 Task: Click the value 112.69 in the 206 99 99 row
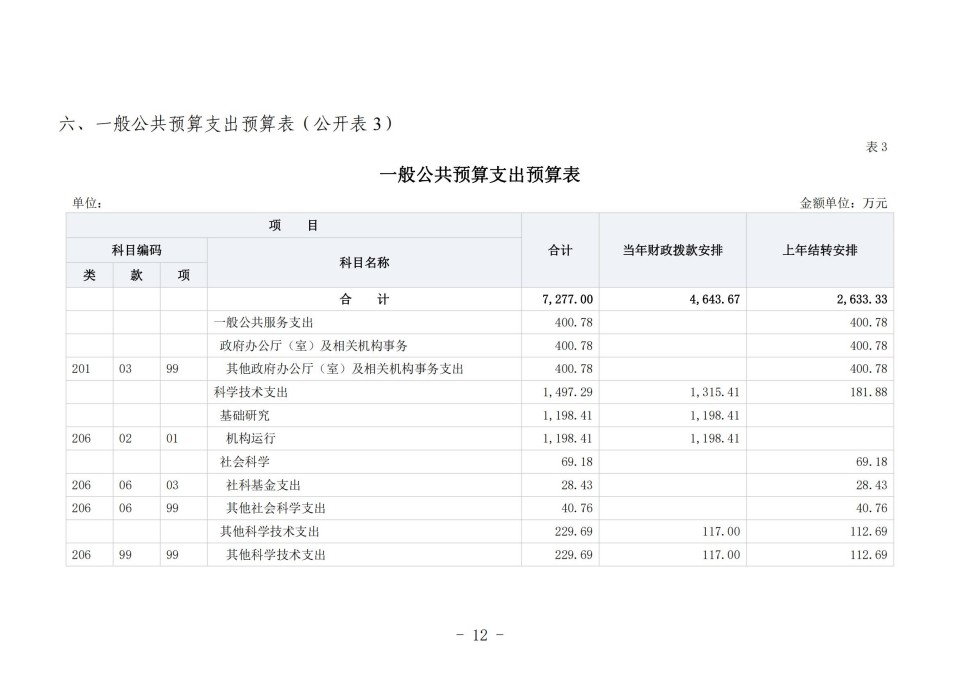pos(868,555)
